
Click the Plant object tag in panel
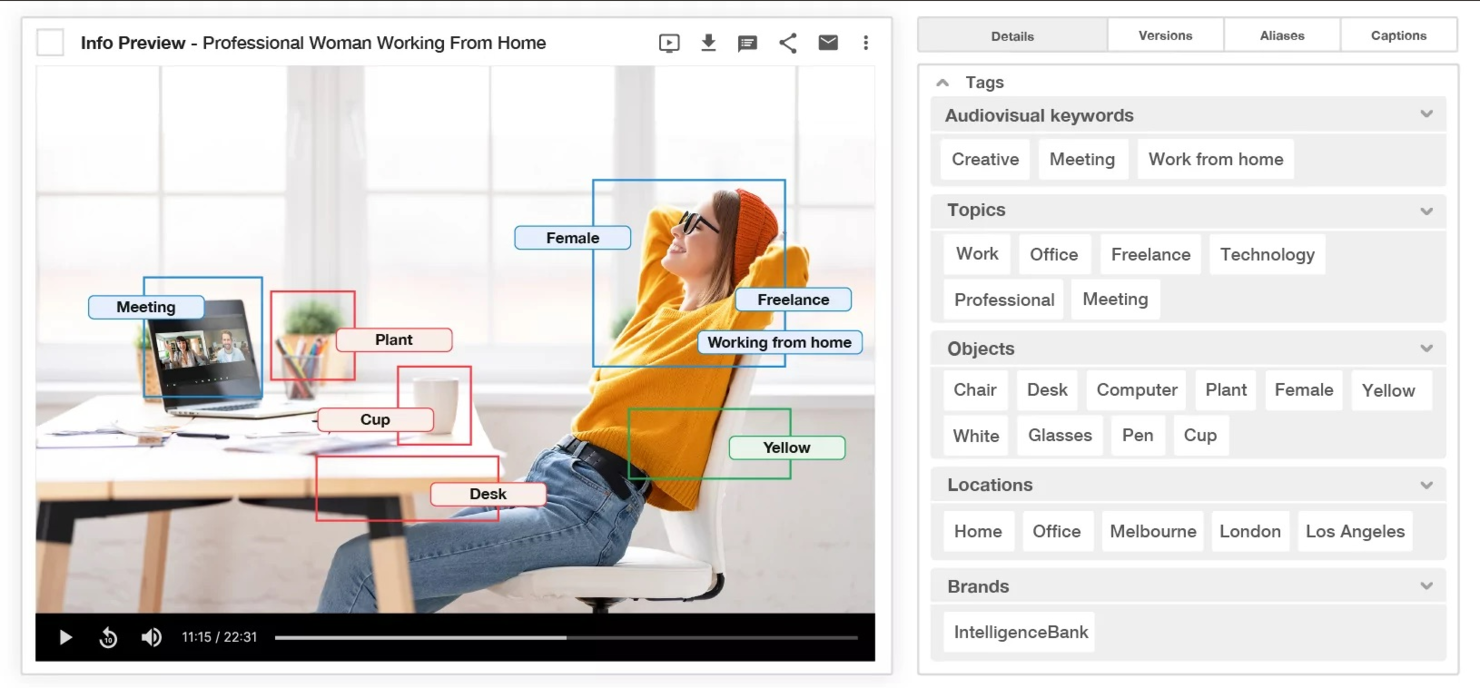point(1226,390)
